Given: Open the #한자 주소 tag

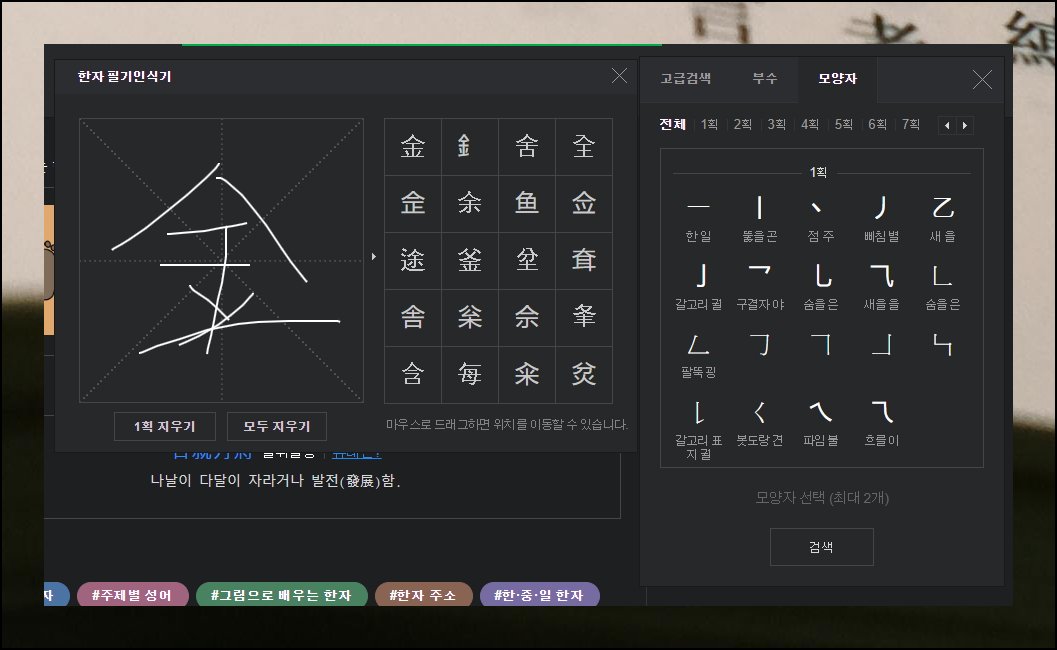Looking at the screenshot, I should pos(423,595).
